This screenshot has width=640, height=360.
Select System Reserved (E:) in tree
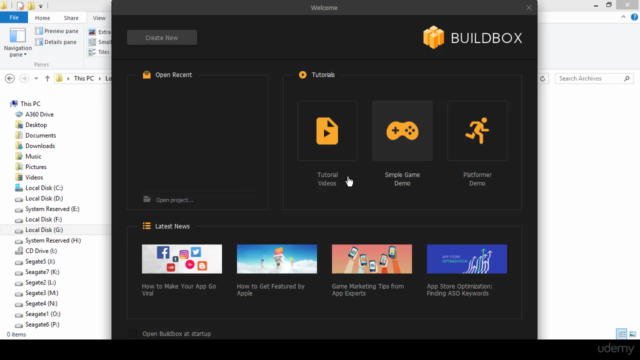tap(52, 209)
